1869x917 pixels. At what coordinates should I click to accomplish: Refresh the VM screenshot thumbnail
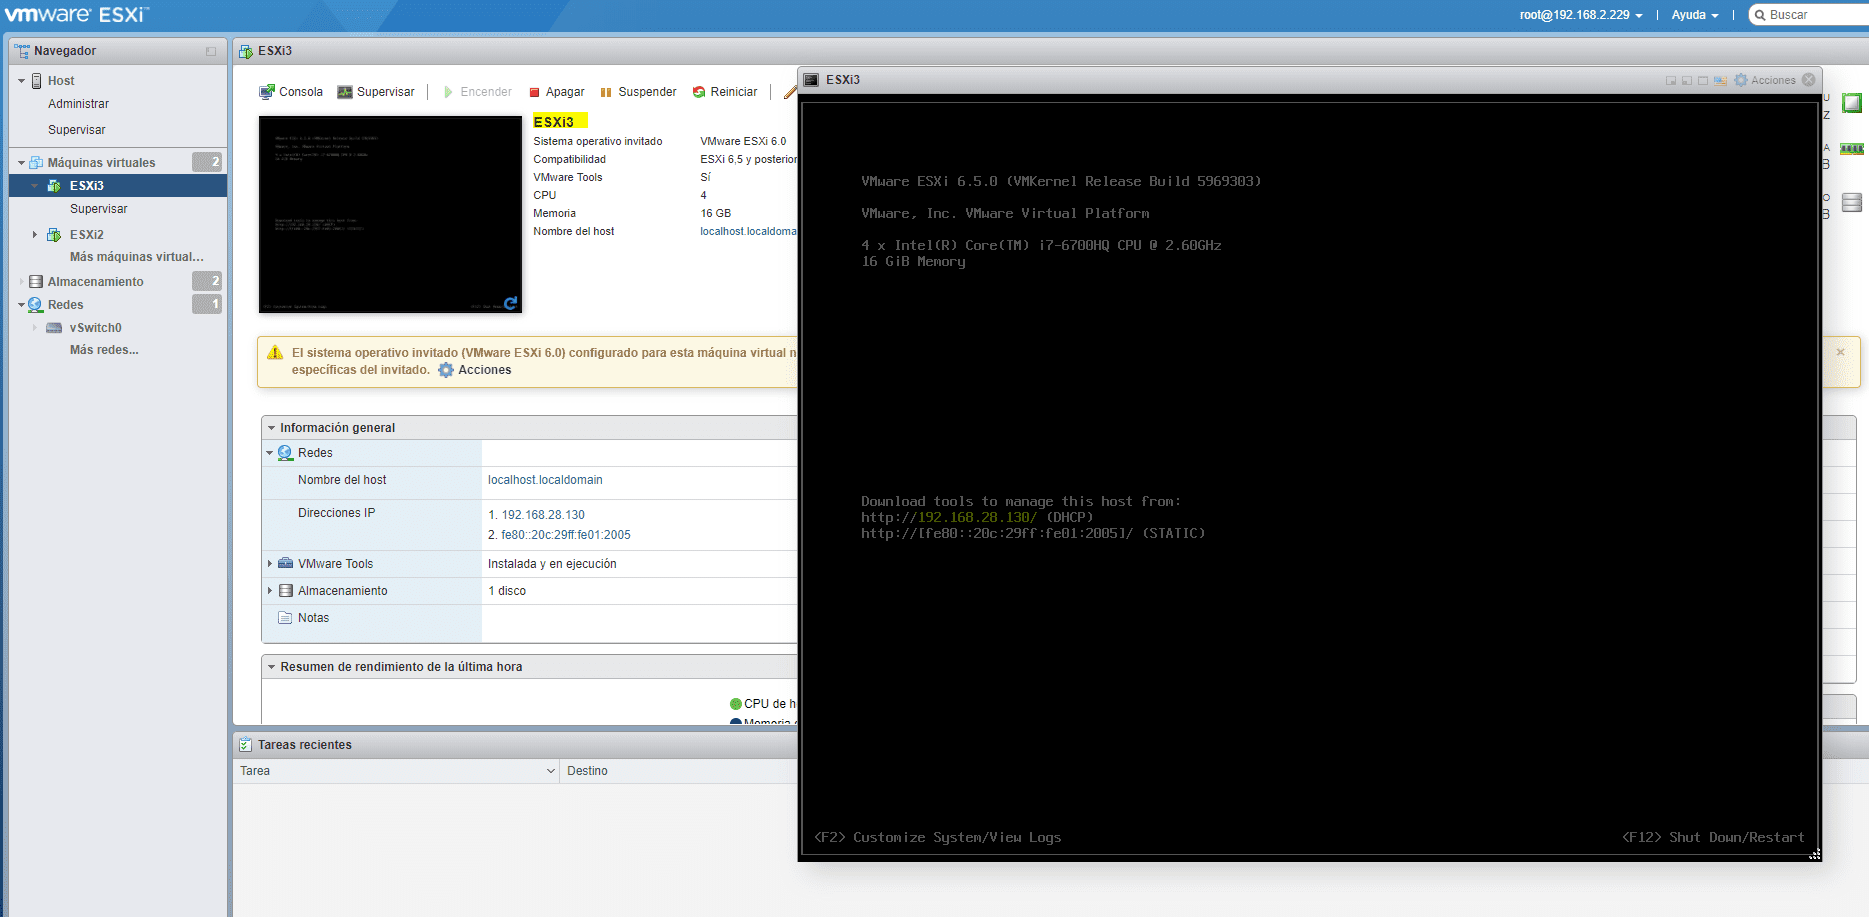click(511, 303)
